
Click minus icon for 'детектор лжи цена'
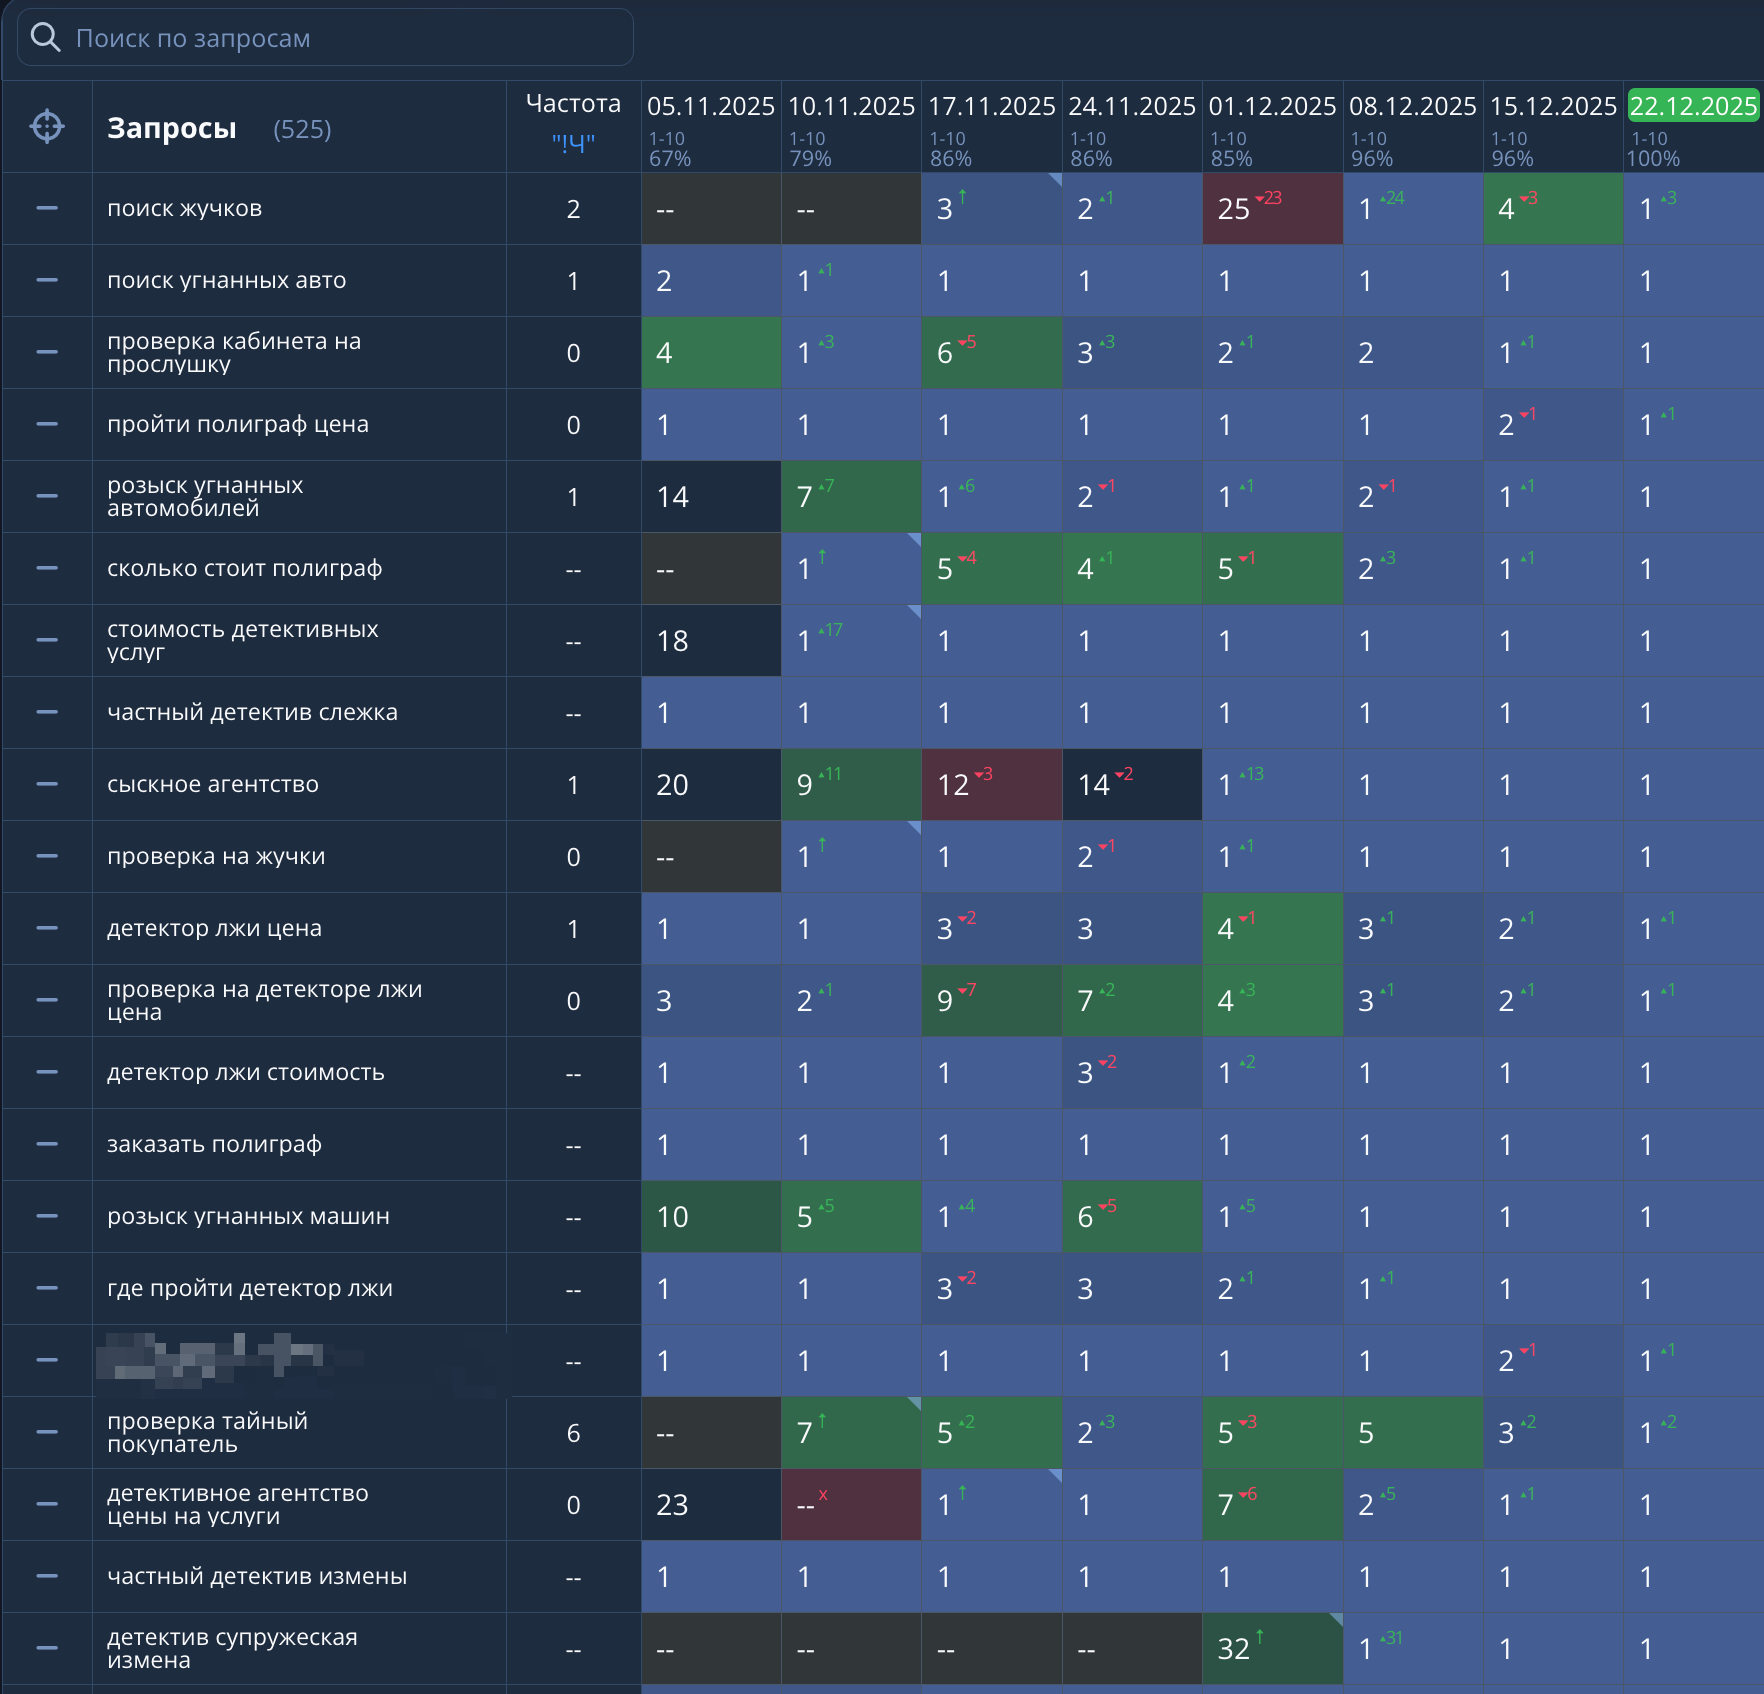47,928
